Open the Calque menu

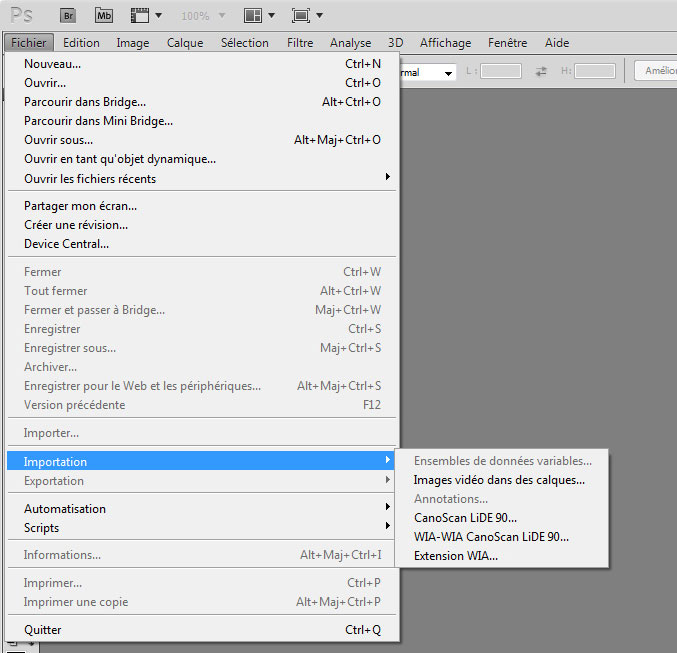(x=185, y=43)
